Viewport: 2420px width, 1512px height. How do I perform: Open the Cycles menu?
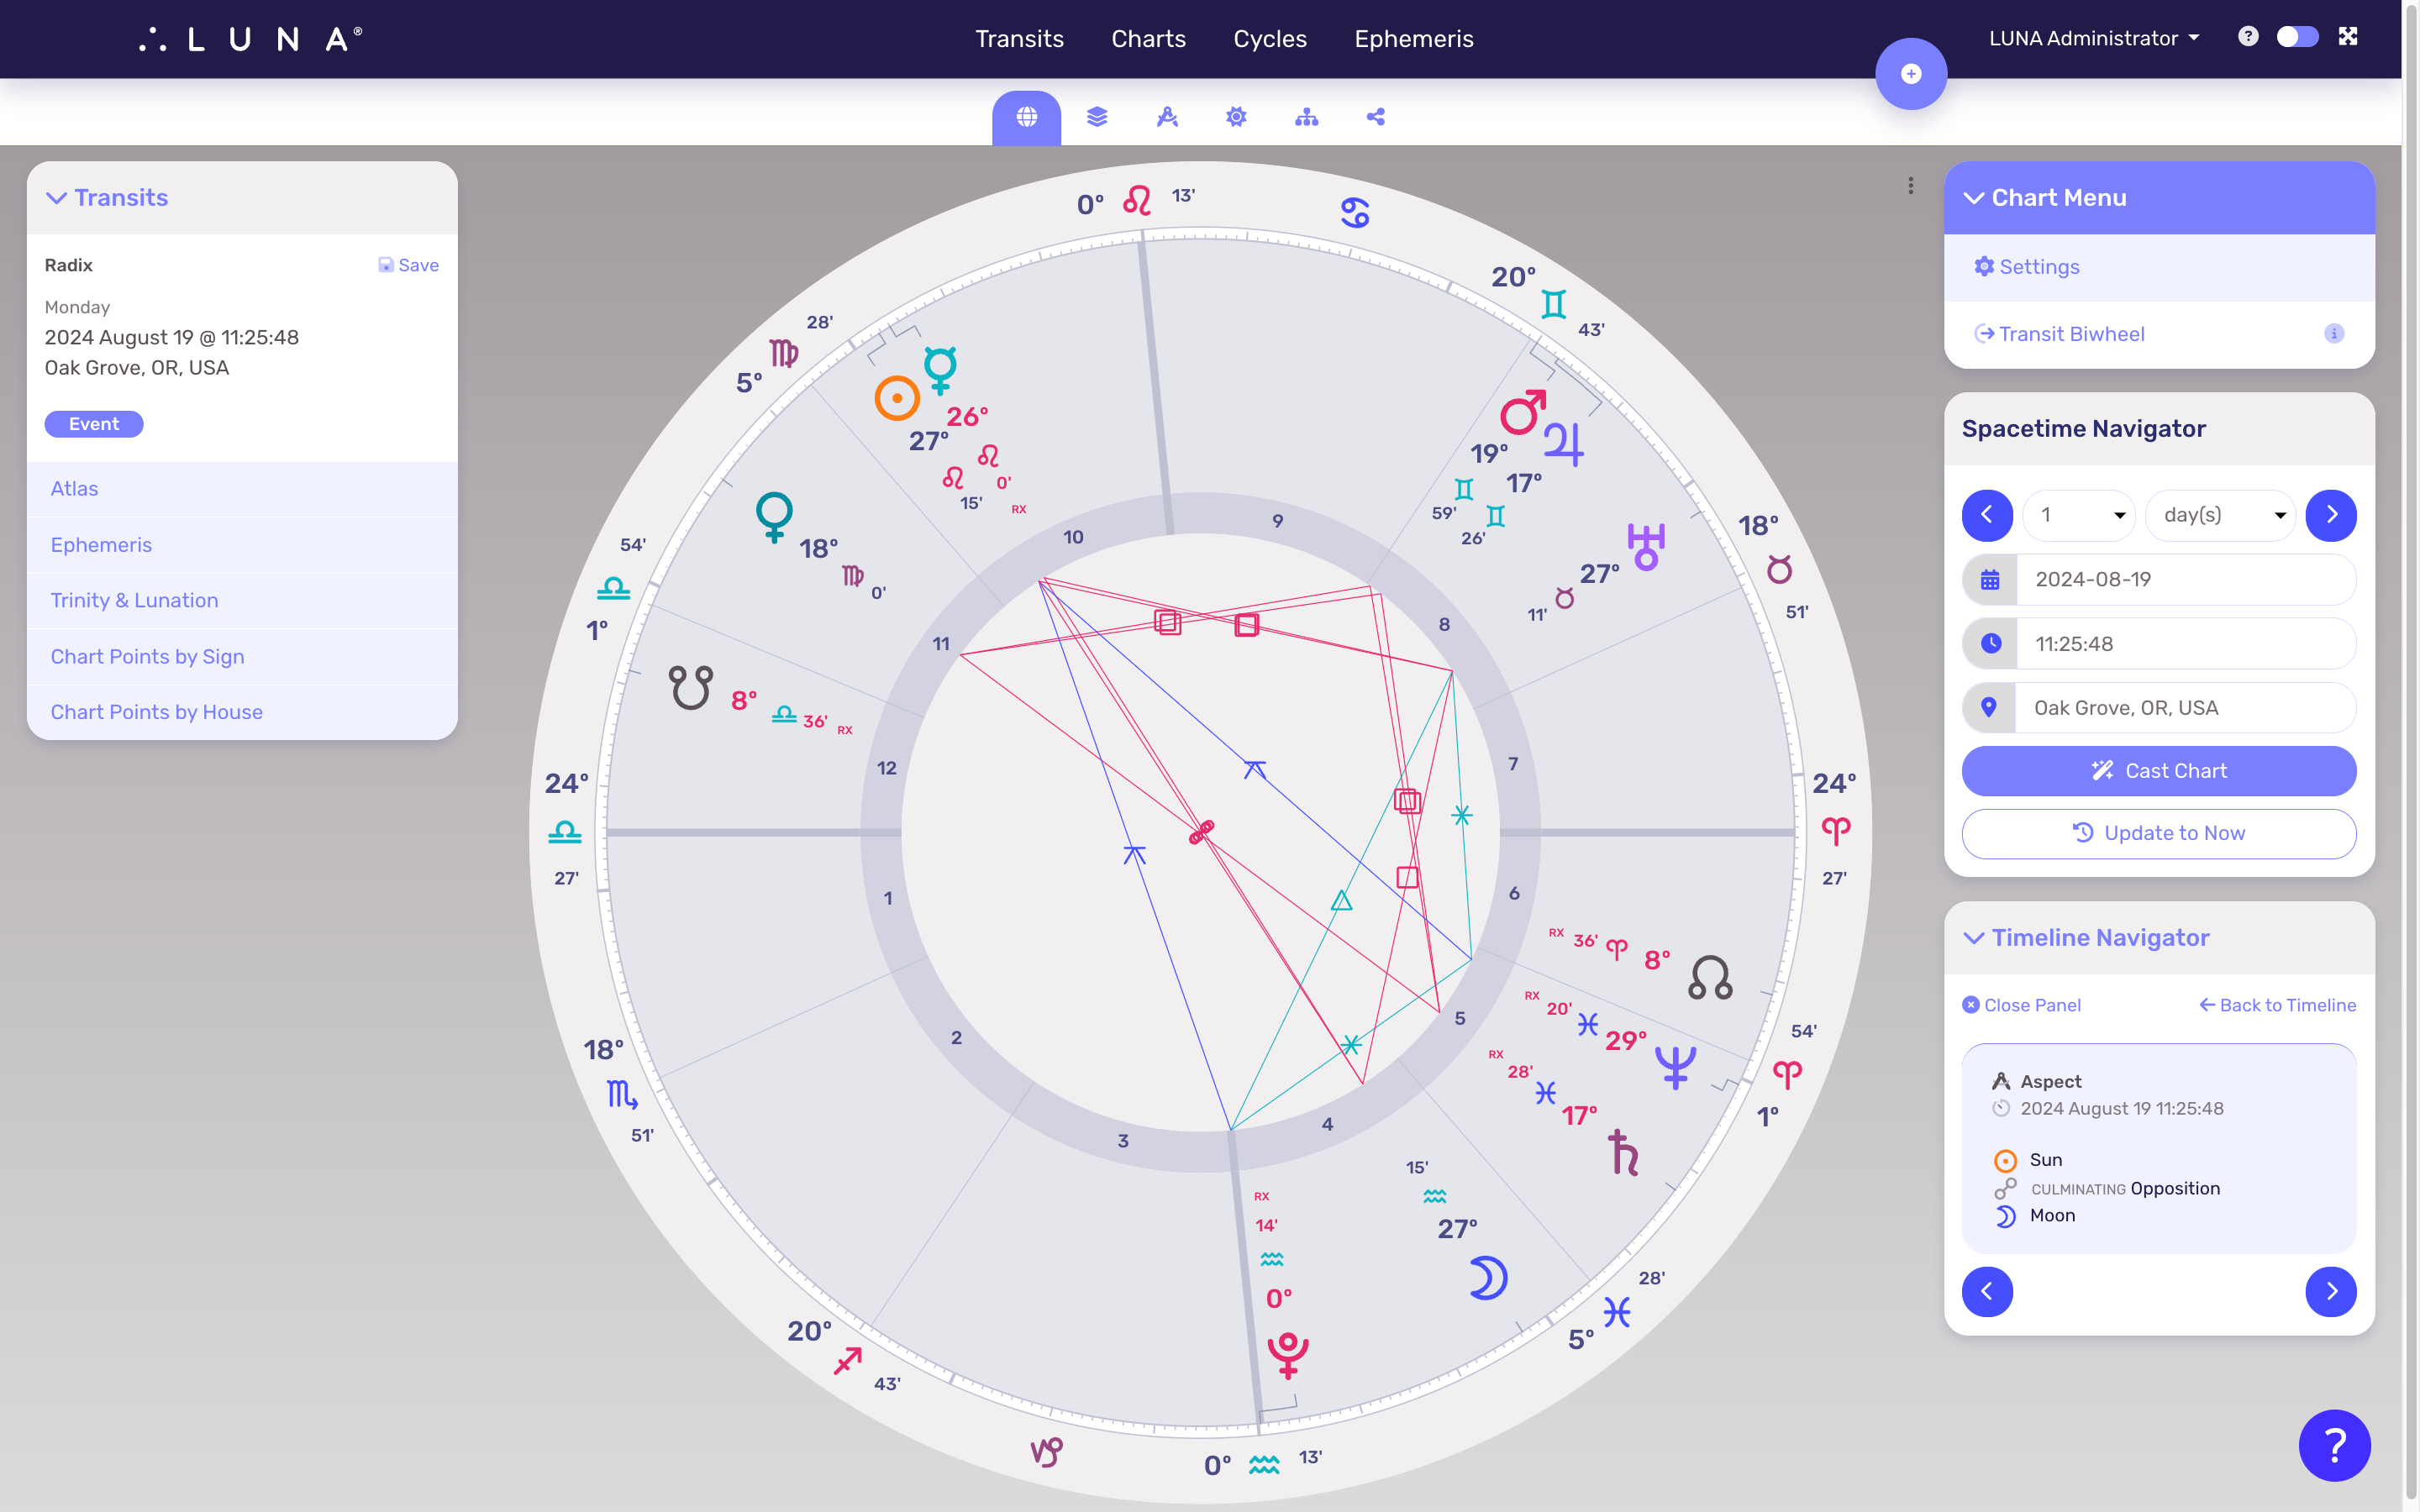coord(1270,38)
